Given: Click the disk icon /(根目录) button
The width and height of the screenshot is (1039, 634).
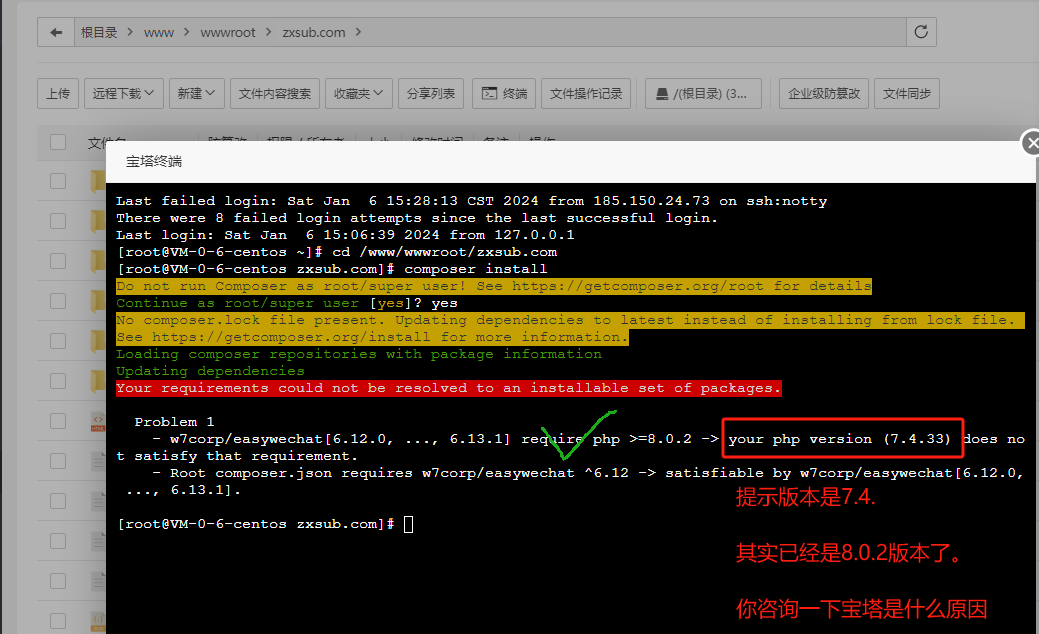Looking at the screenshot, I should click(703, 93).
